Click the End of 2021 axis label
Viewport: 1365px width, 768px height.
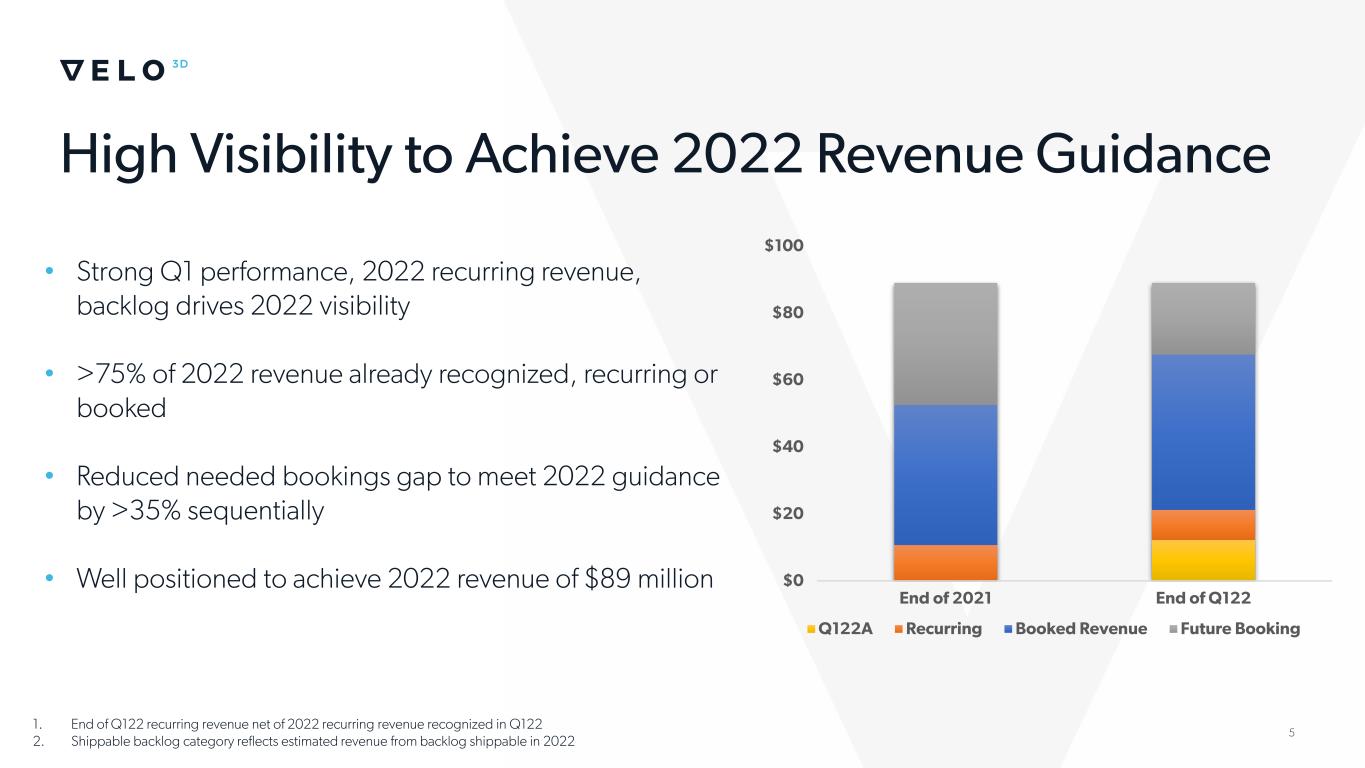(x=945, y=598)
